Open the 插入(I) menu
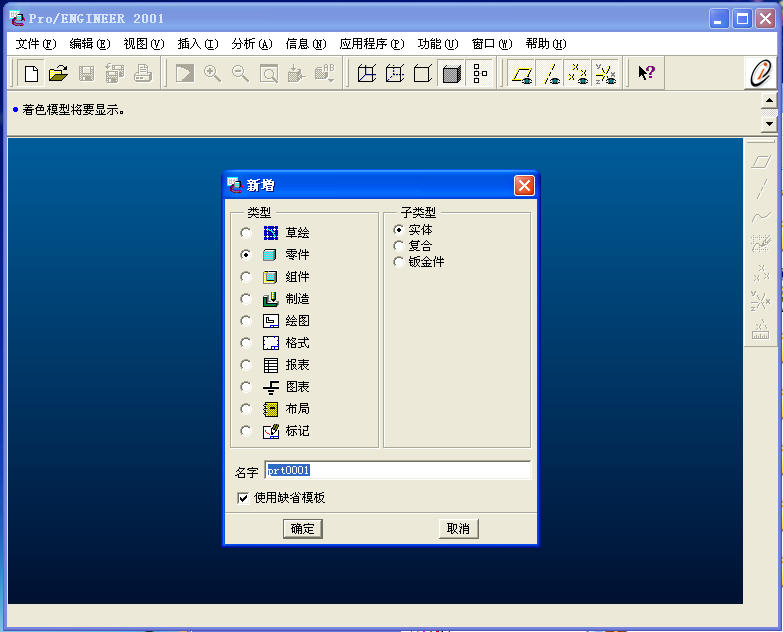The image size is (783, 632). (198, 44)
